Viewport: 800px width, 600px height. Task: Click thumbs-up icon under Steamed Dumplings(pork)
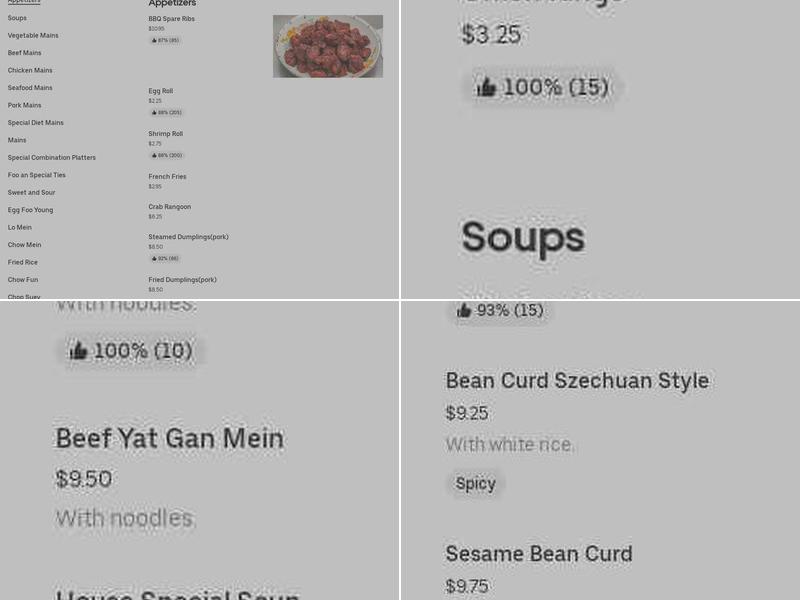click(154, 258)
